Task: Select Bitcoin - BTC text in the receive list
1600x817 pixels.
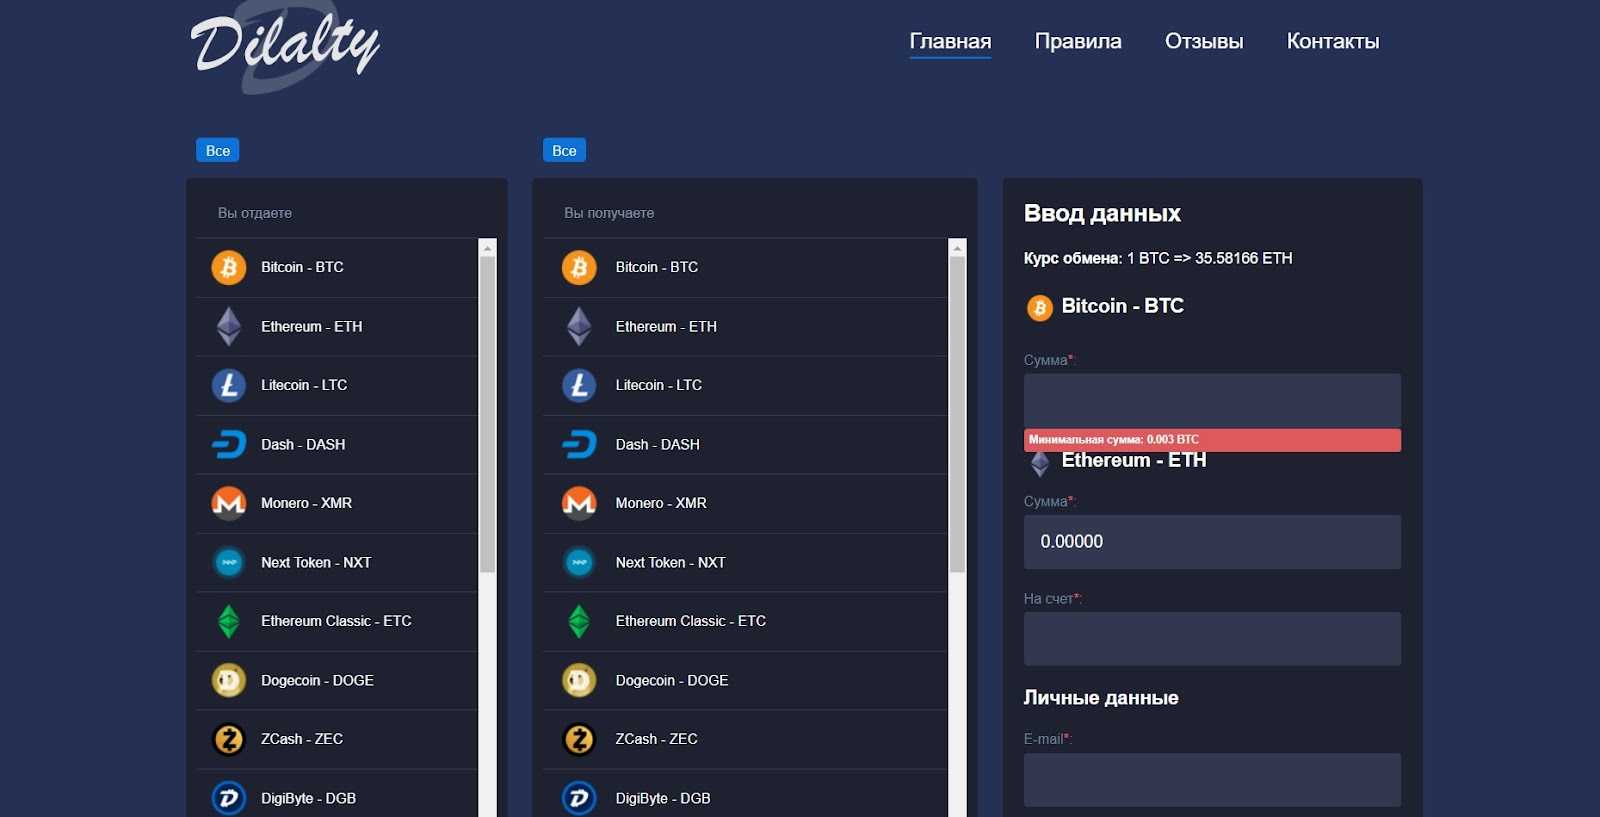Action: coord(657,267)
